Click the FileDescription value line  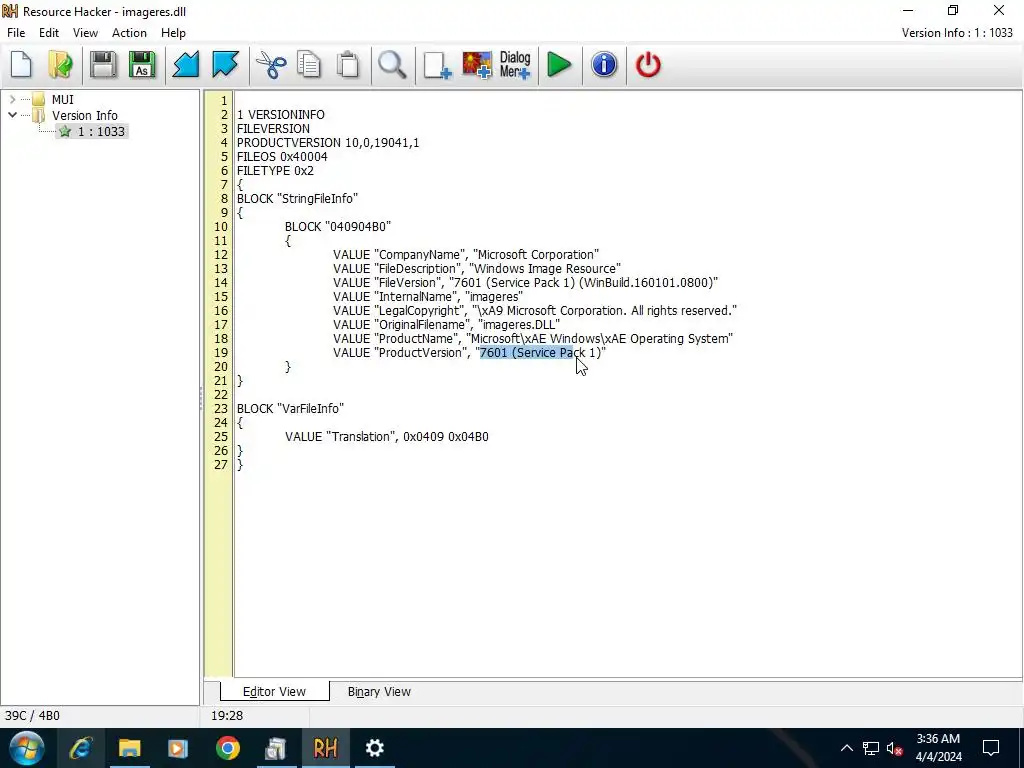[x=477, y=268]
